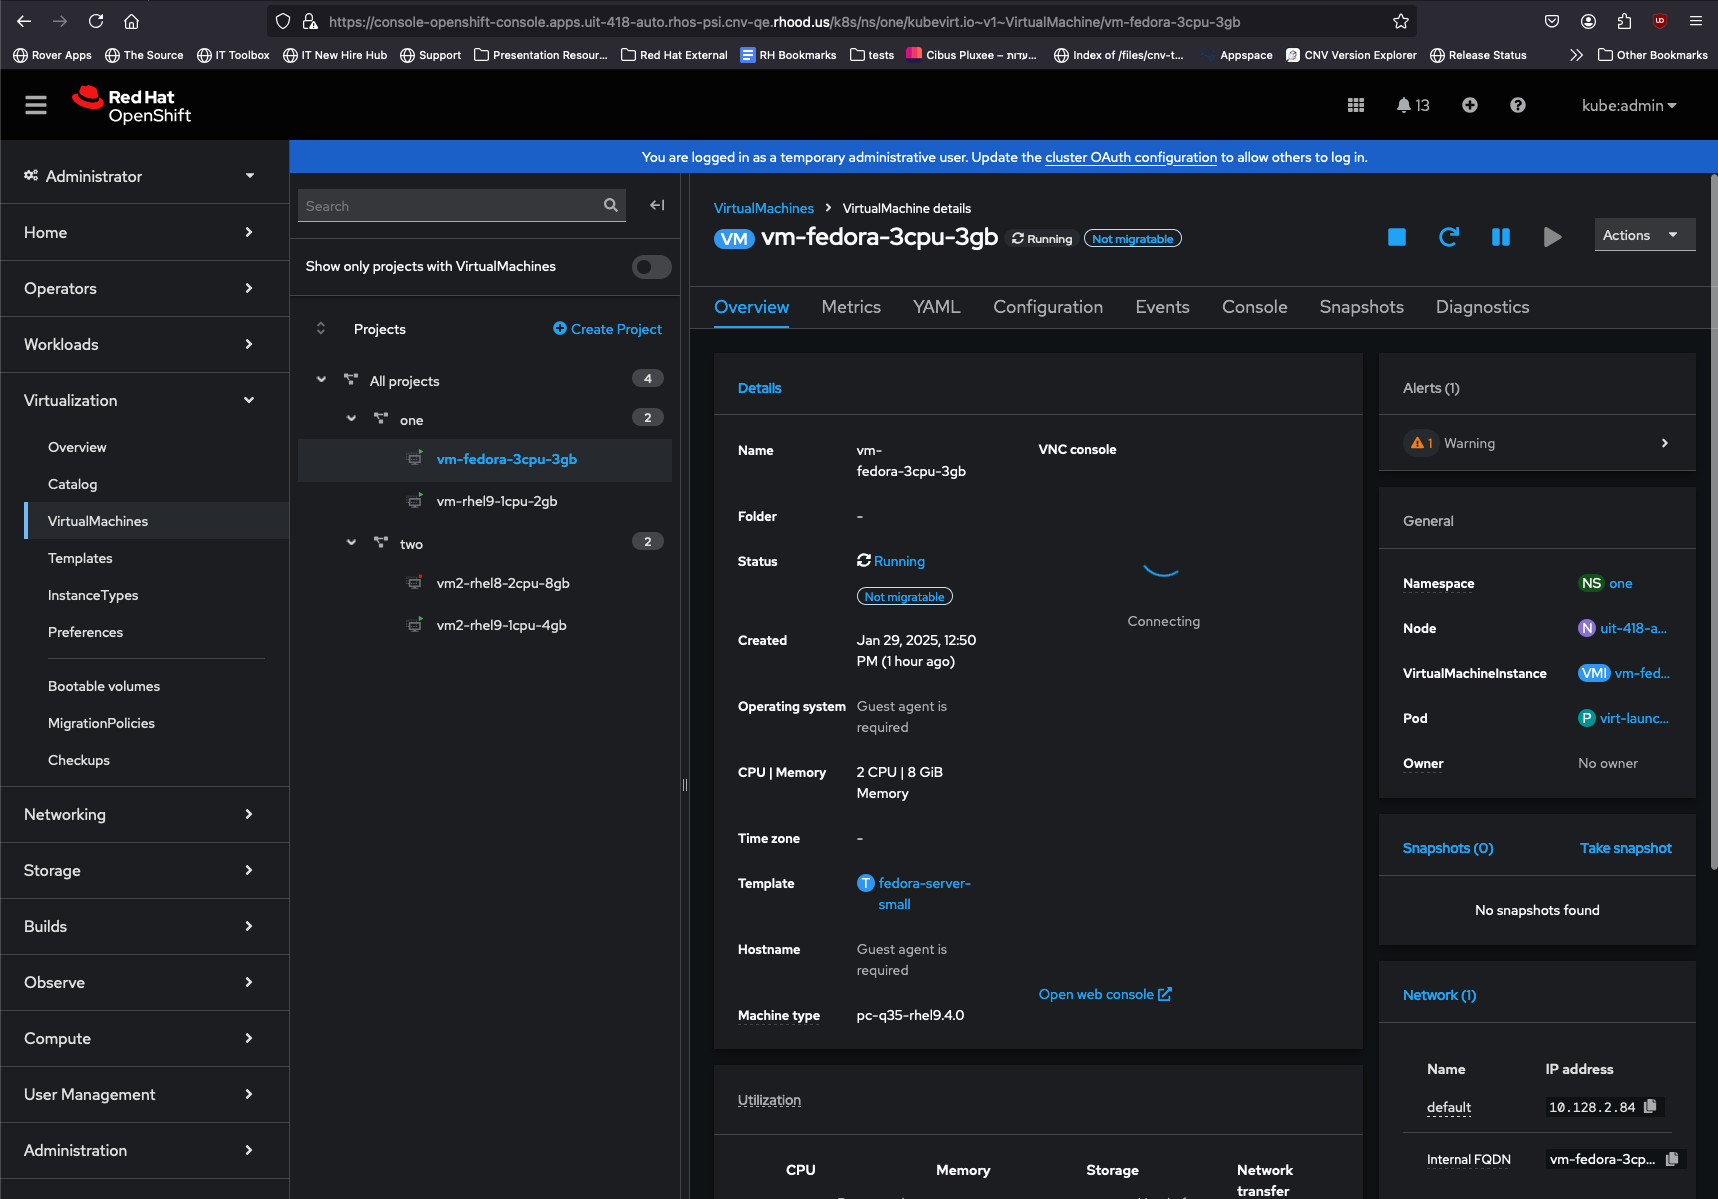Click the help question mark icon
Viewport: 1718px width, 1199px height.
1517,105
